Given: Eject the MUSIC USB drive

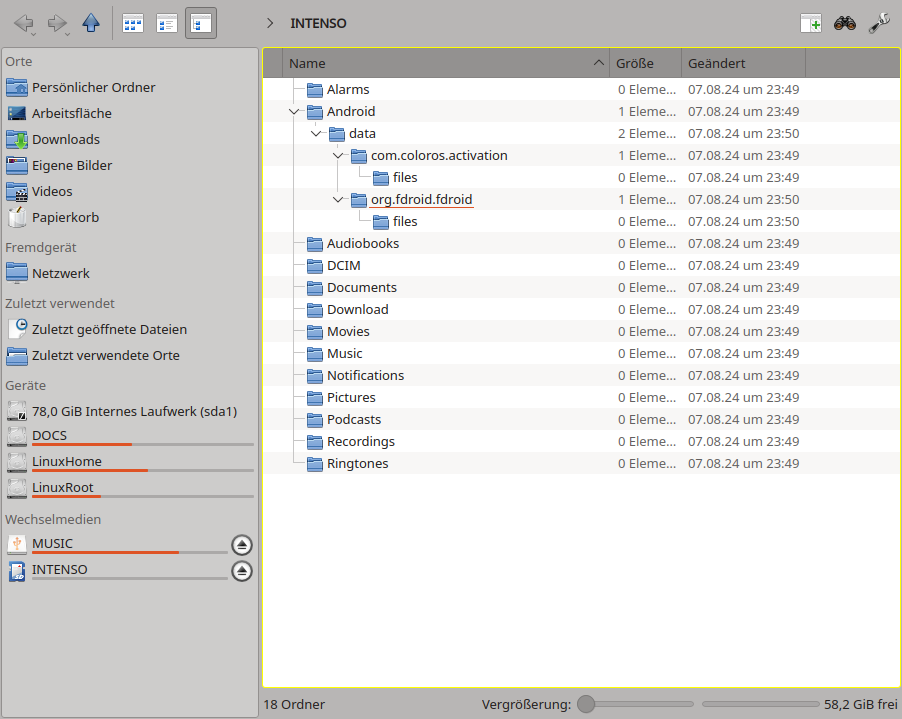Looking at the screenshot, I should 242,545.
